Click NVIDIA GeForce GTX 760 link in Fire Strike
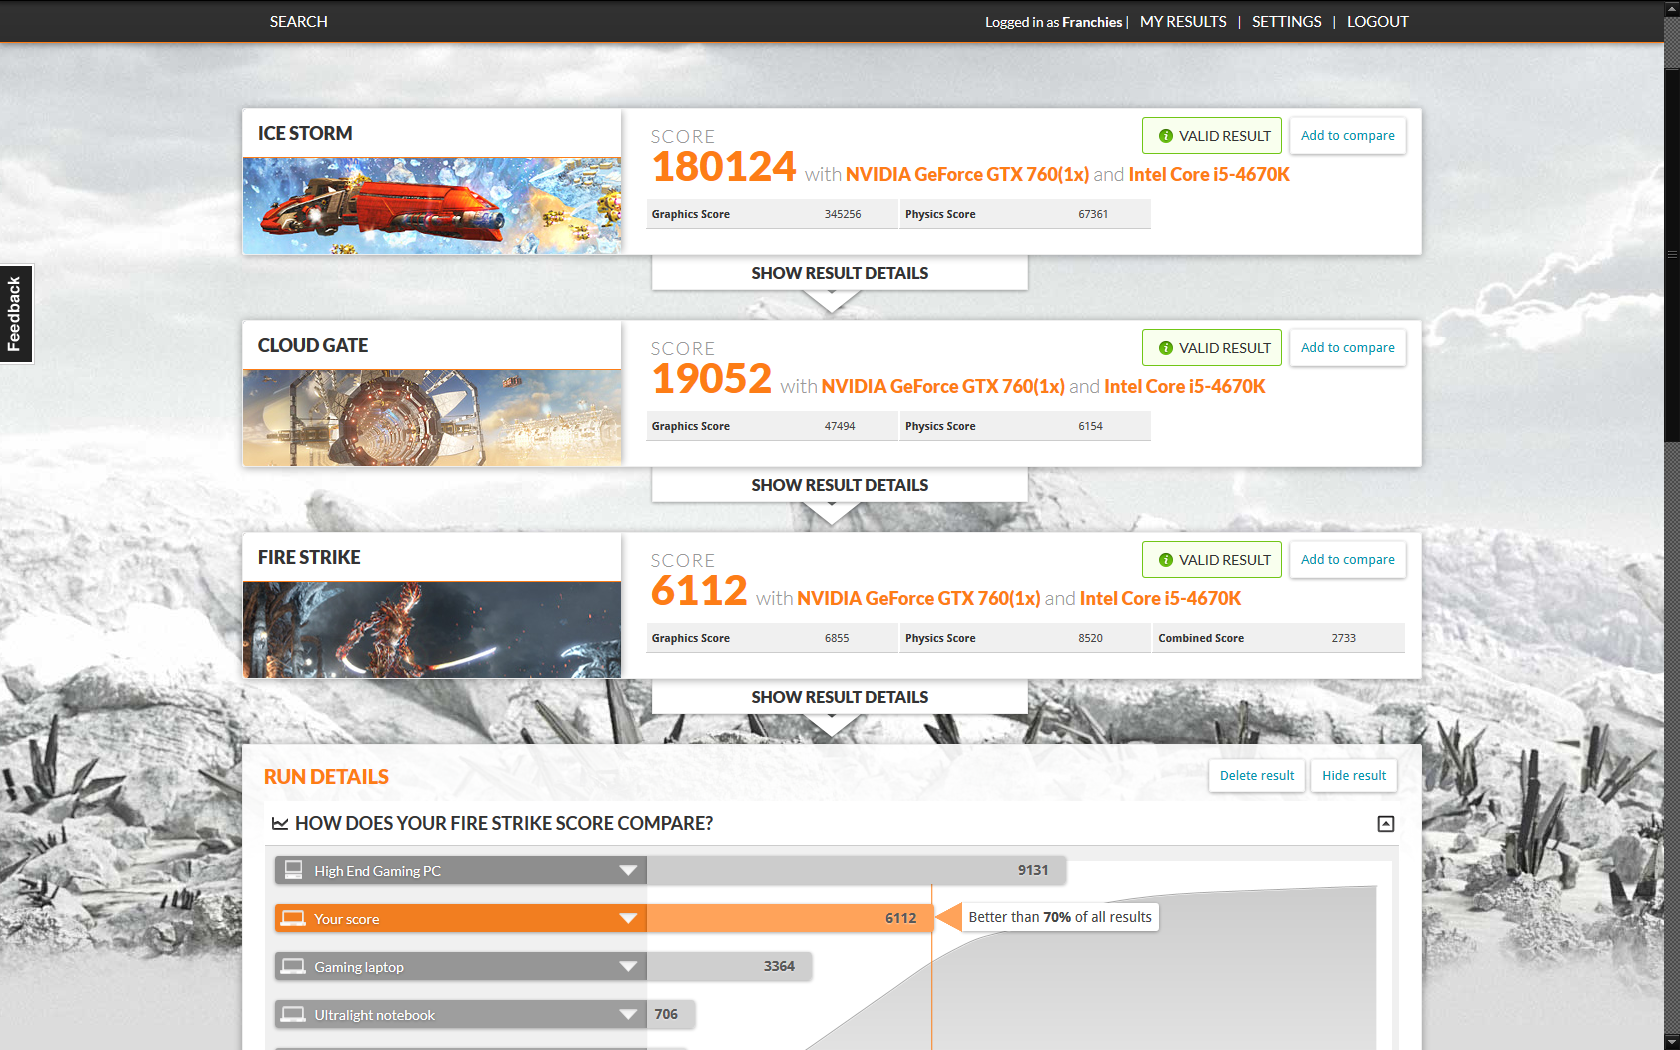 (919, 598)
